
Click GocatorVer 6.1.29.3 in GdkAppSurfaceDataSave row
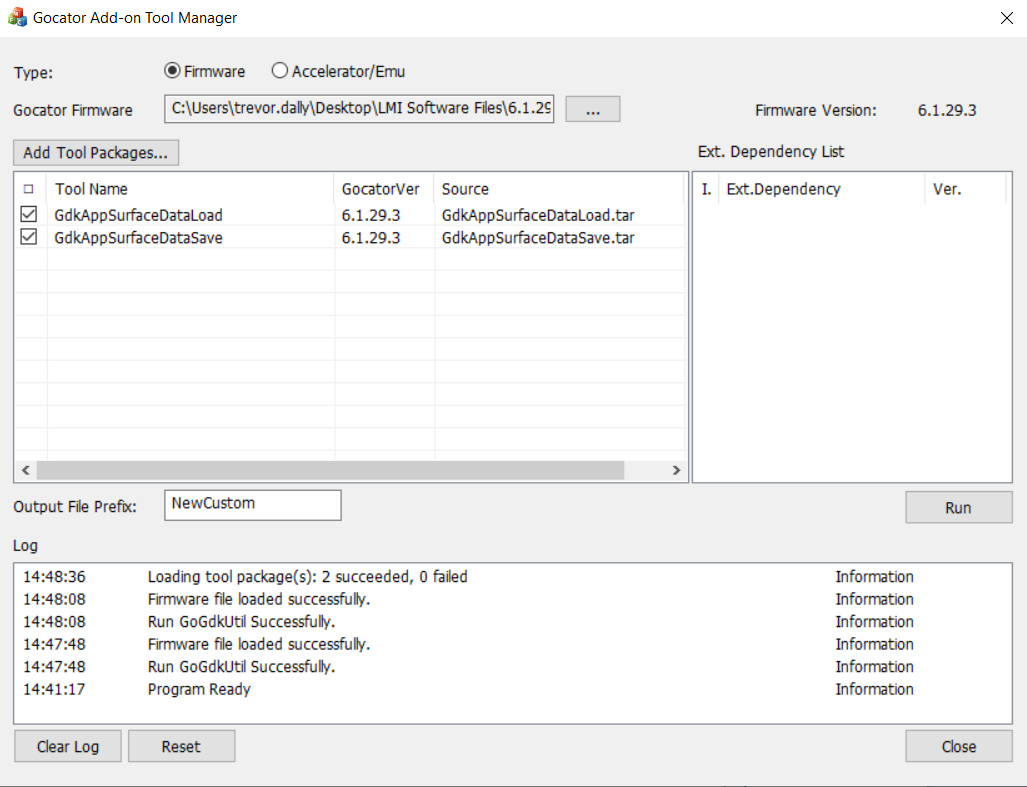point(371,238)
